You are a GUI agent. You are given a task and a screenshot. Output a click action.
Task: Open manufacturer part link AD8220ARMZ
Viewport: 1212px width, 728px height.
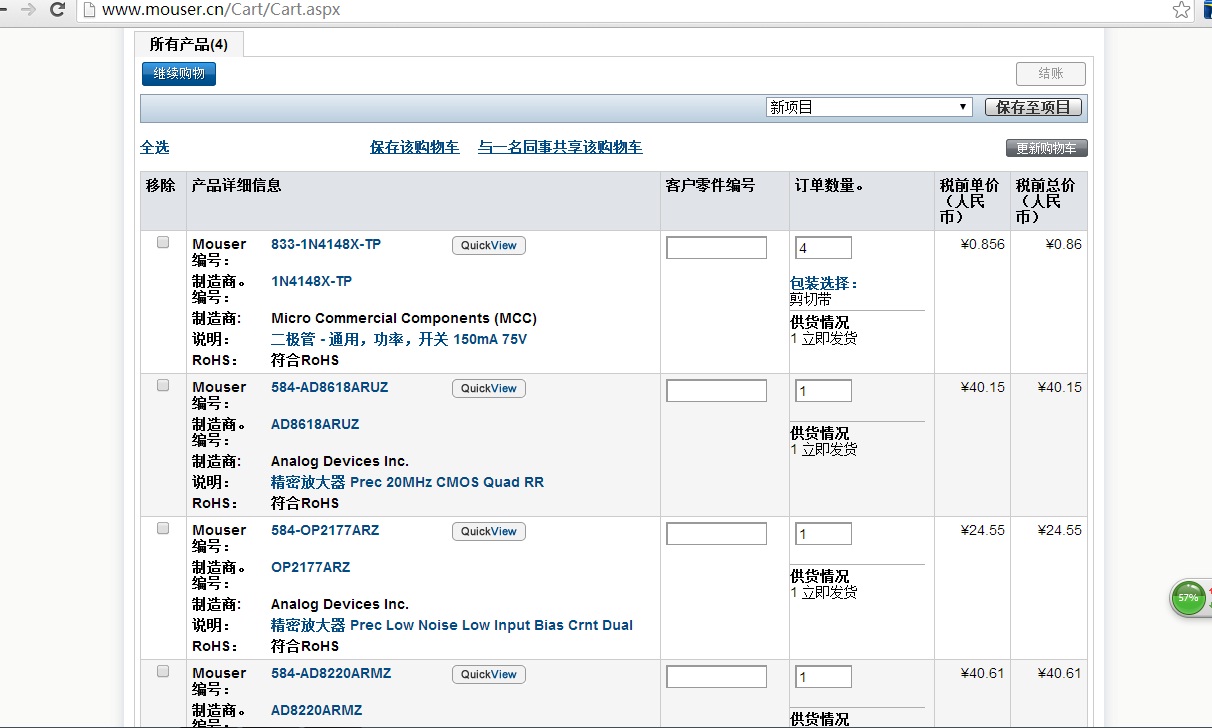tap(317, 710)
